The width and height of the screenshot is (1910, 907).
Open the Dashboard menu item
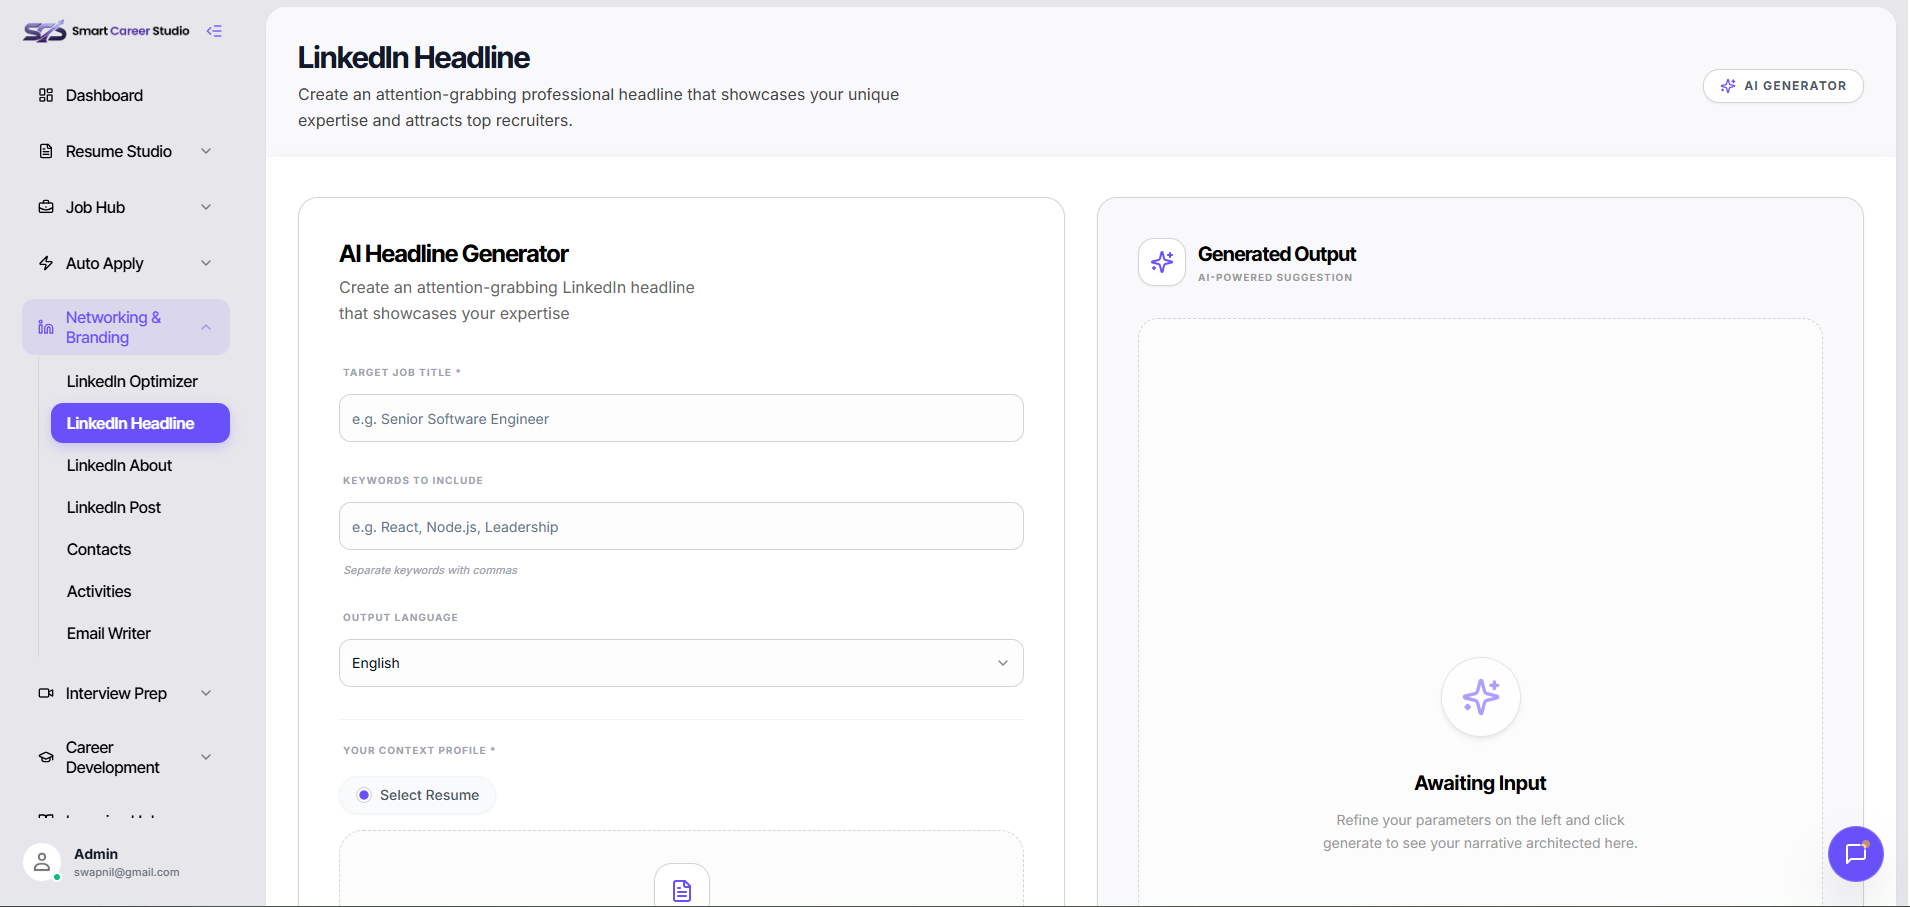click(x=126, y=95)
